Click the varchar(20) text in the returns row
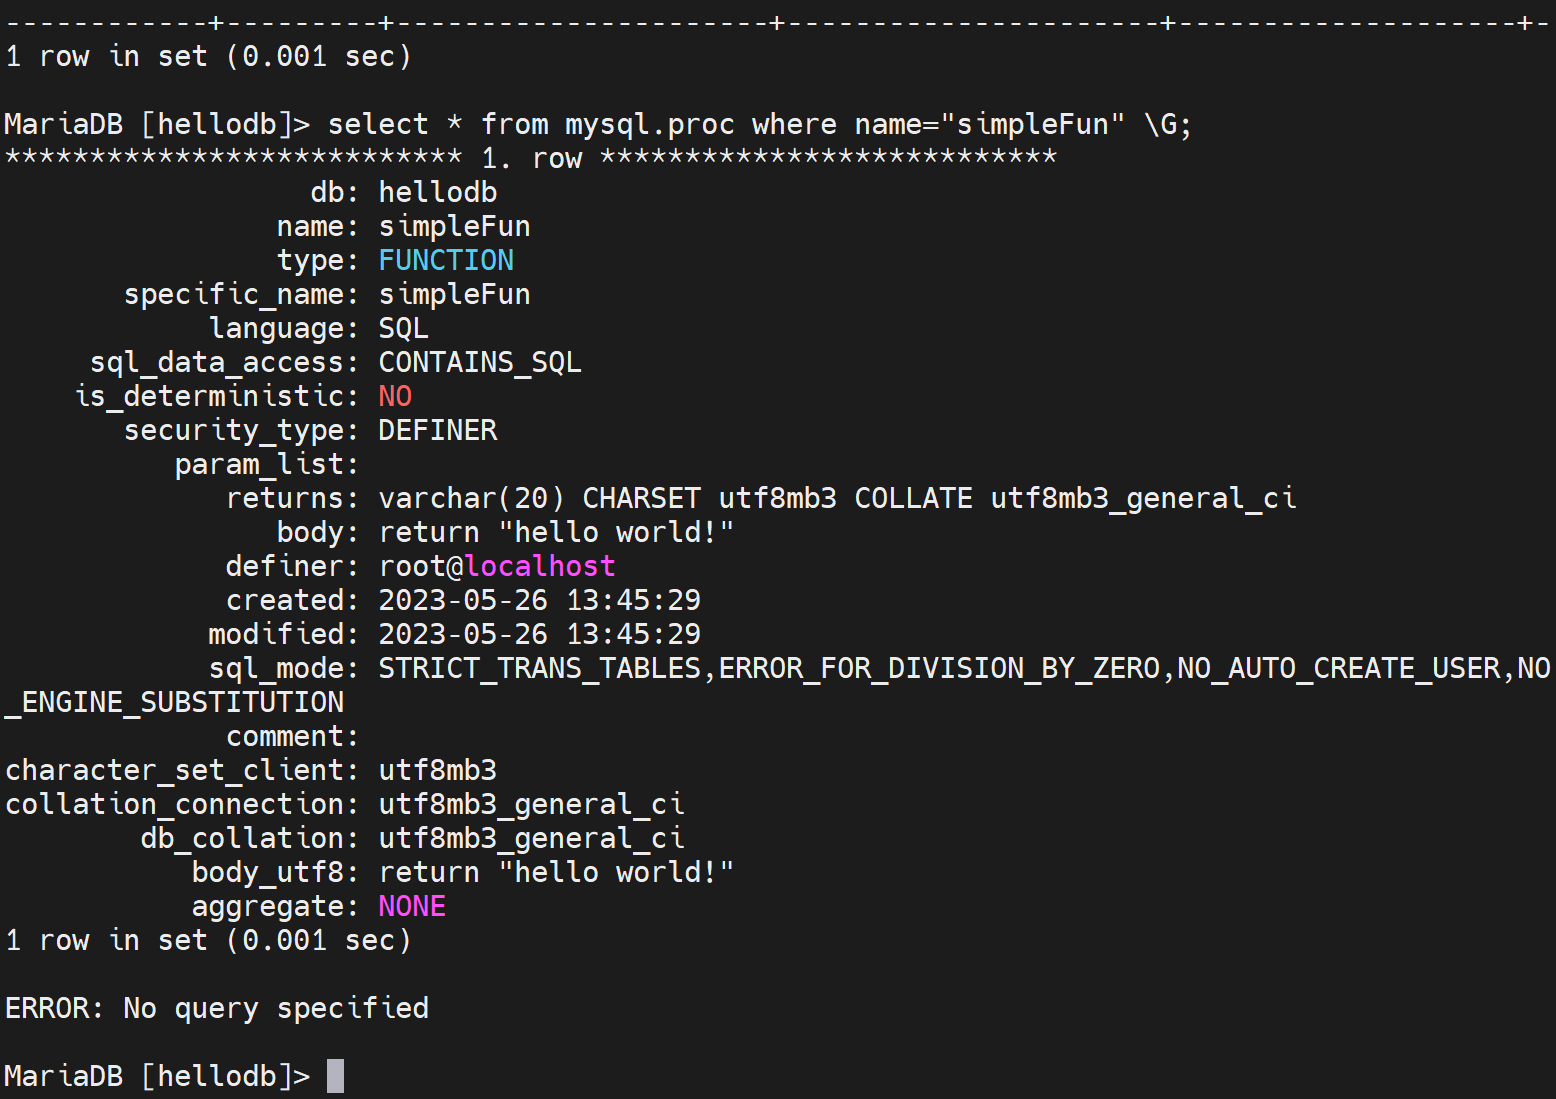 pos(471,498)
